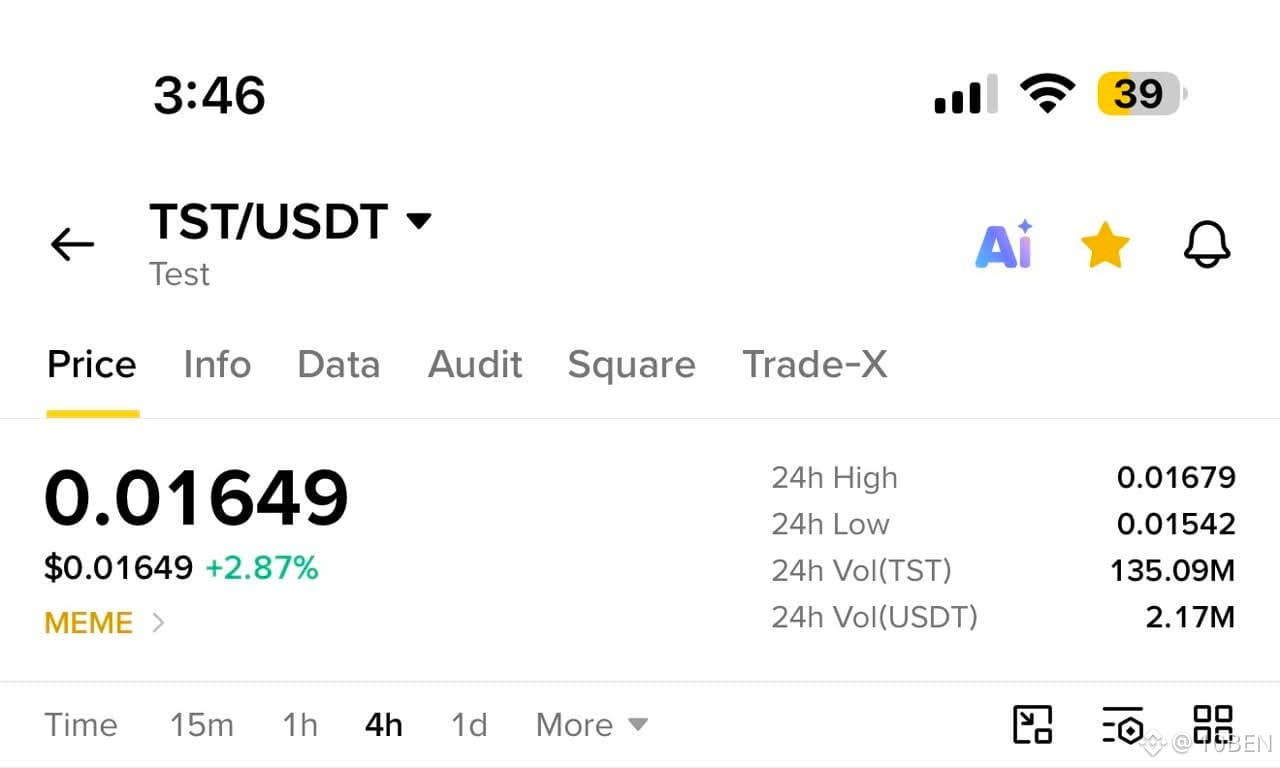Open the Trade-X tab
1280x768 pixels.
click(815, 365)
